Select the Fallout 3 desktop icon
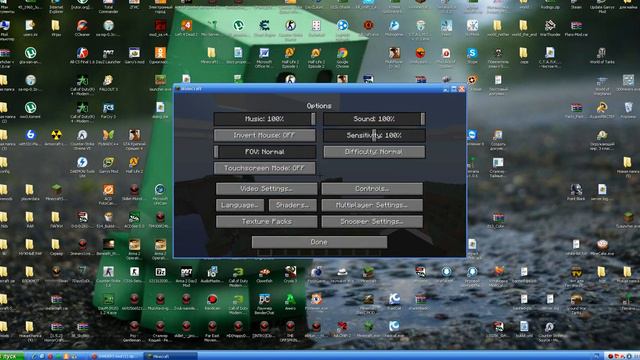The image size is (640, 360). point(108,83)
